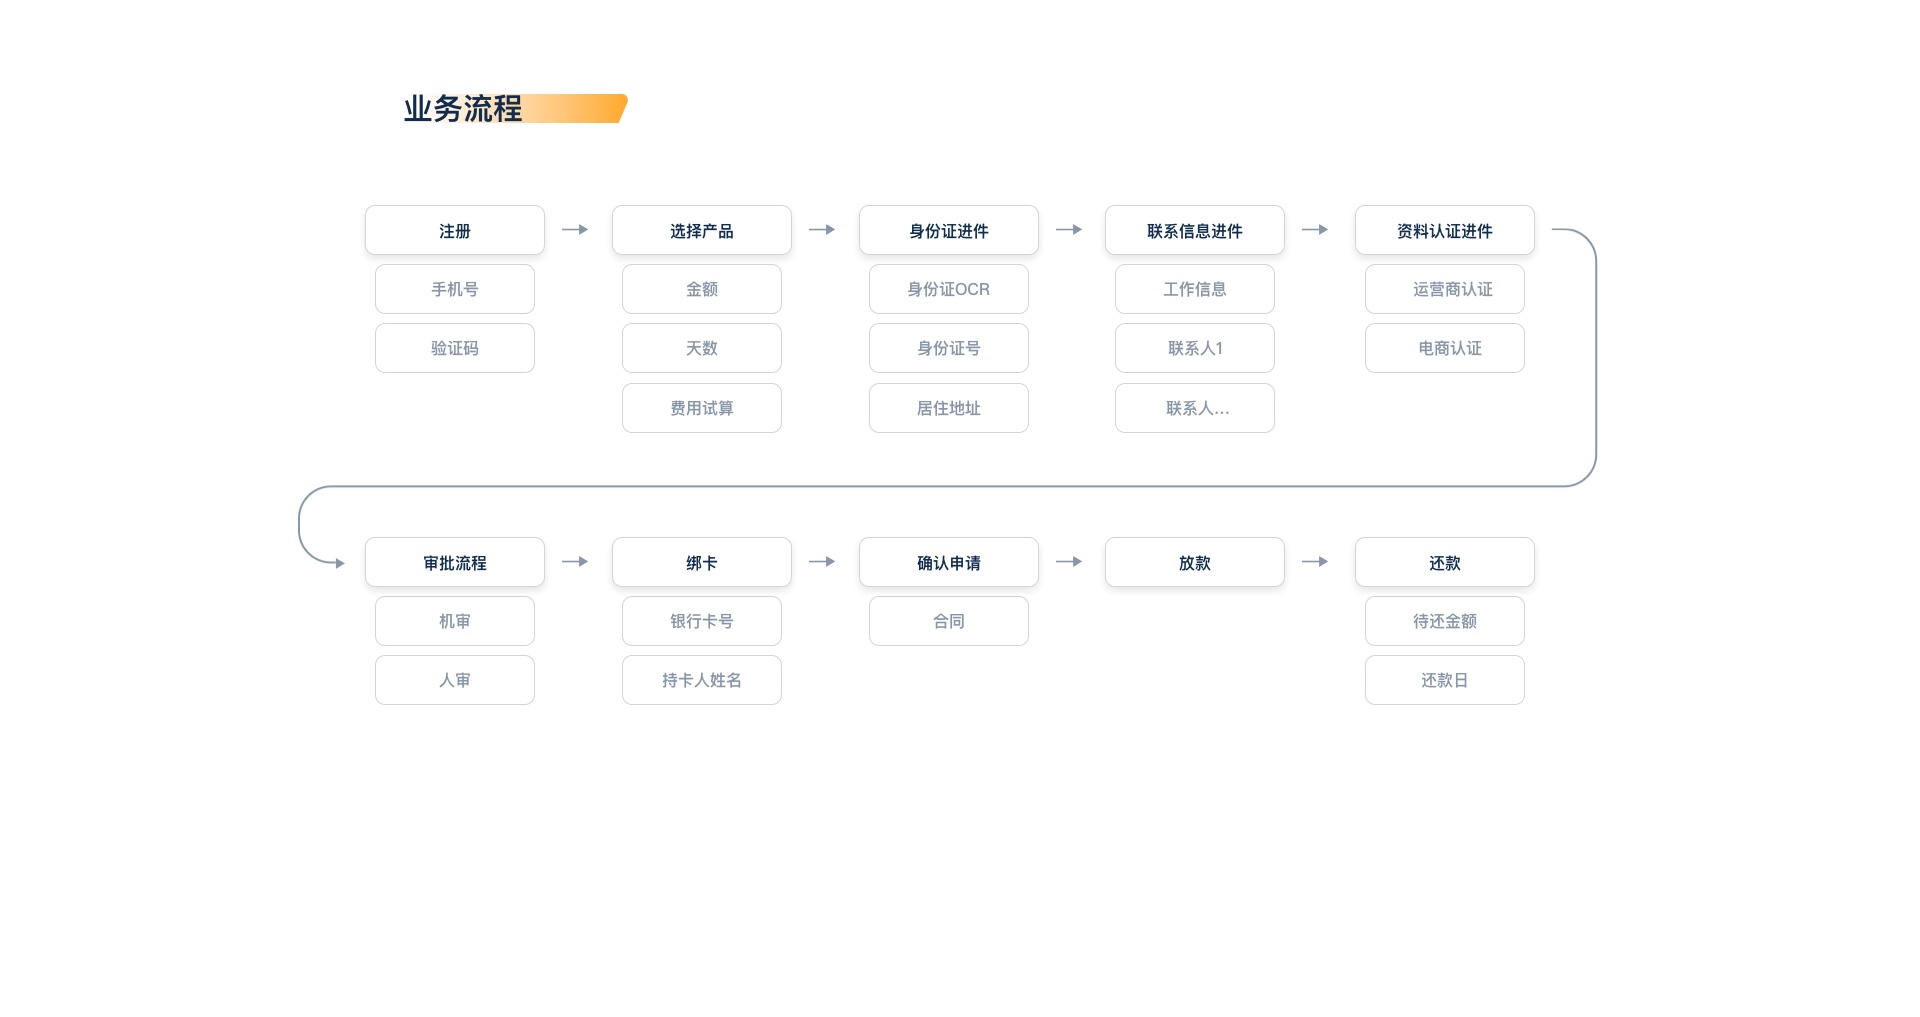The image size is (1920, 1017).
Task: Click the 资料认证进件 step box
Action: point(1445,230)
